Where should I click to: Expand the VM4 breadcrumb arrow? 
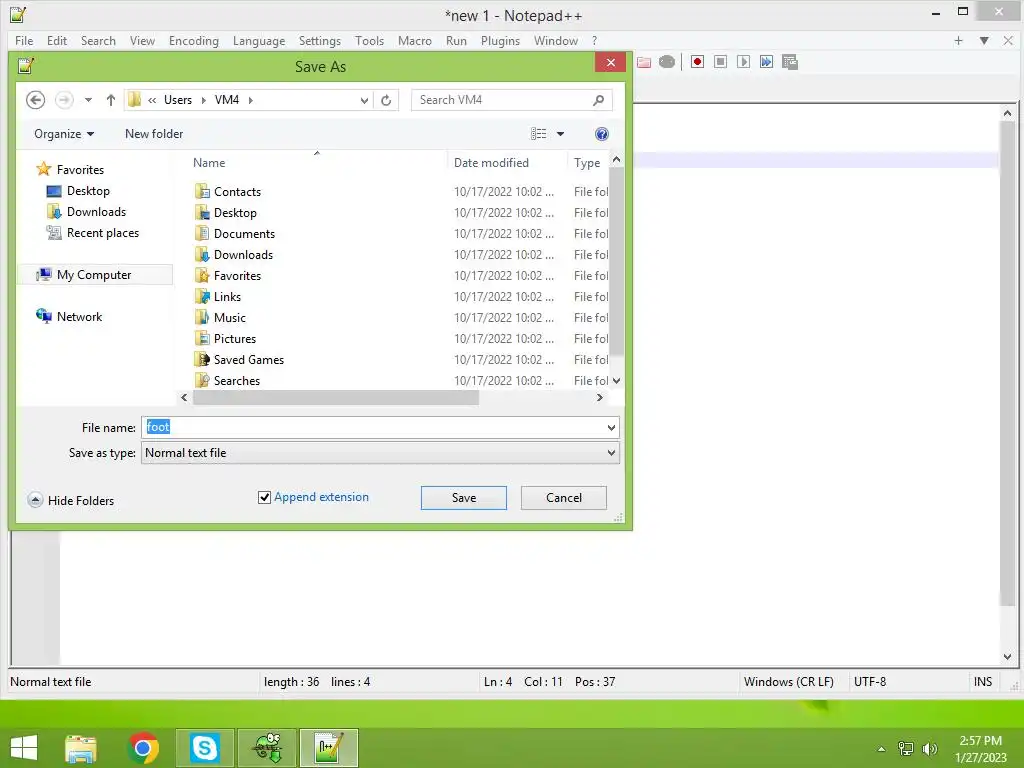[251, 100]
